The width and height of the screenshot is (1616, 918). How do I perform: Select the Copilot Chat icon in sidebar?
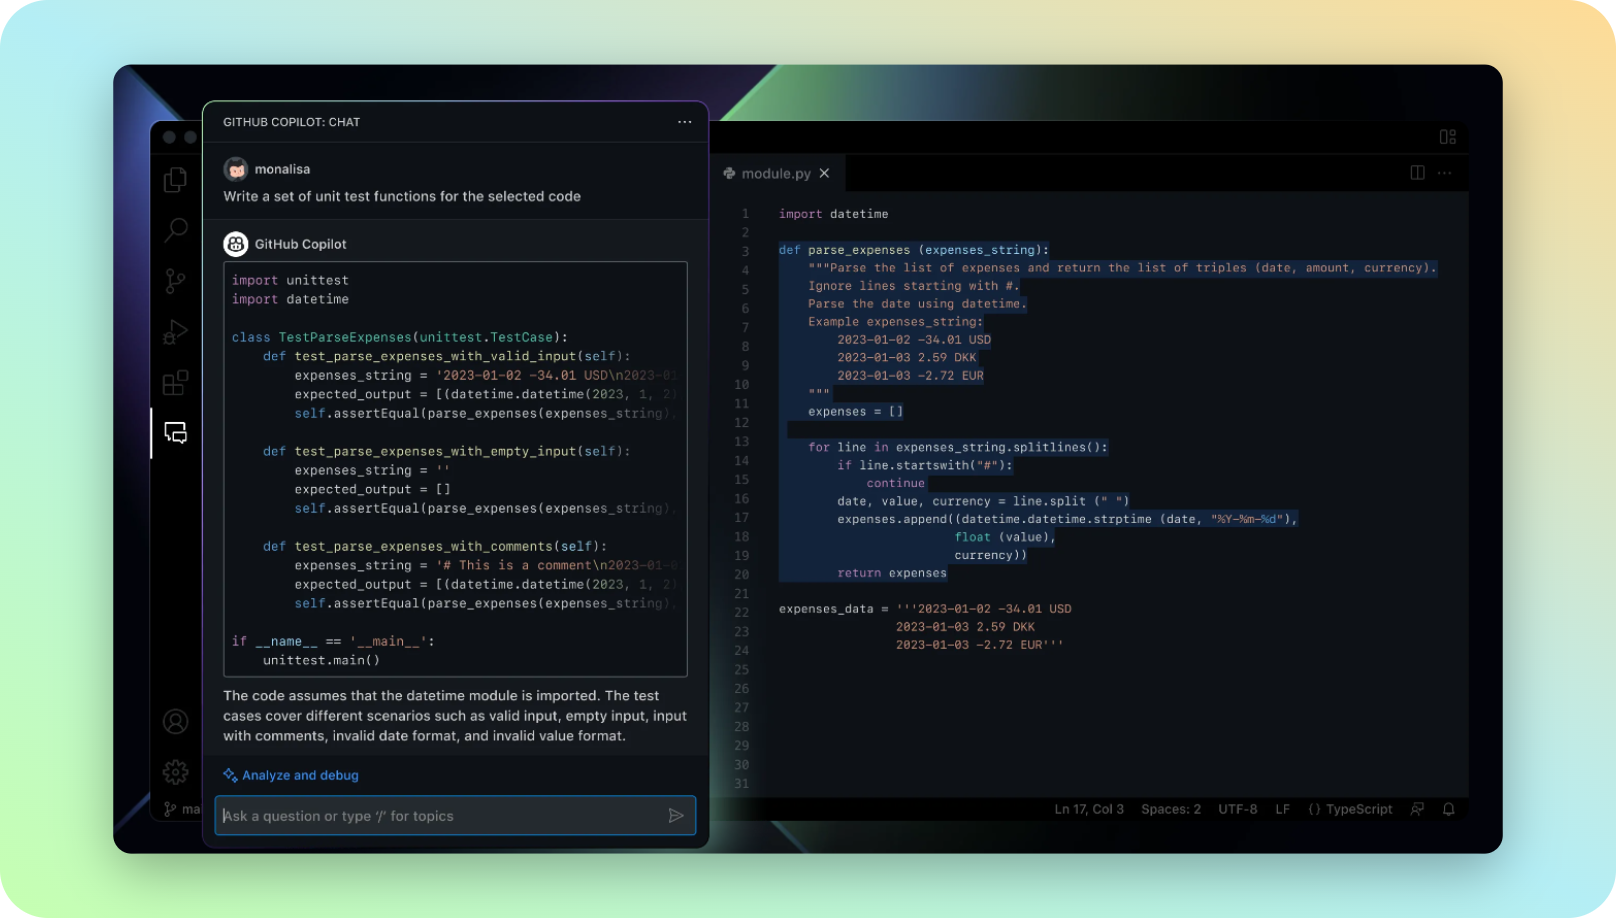click(x=176, y=433)
